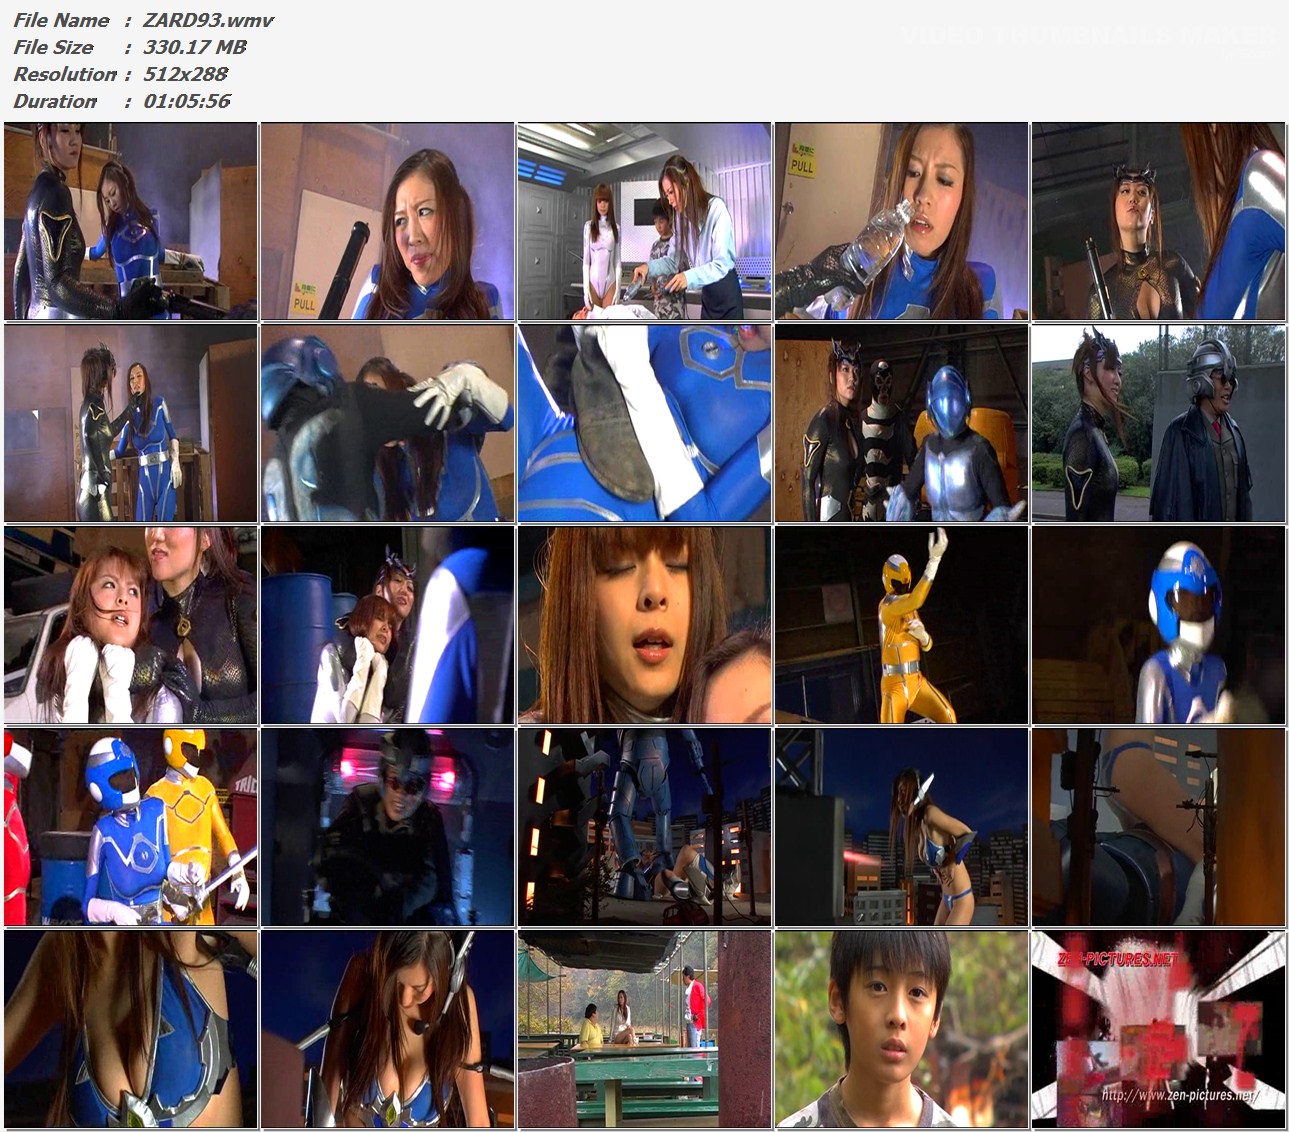Screen dimensions: 1289x1132
Task: Open thumbnail of woman with closed eyes close-up
Action: click(x=644, y=625)
